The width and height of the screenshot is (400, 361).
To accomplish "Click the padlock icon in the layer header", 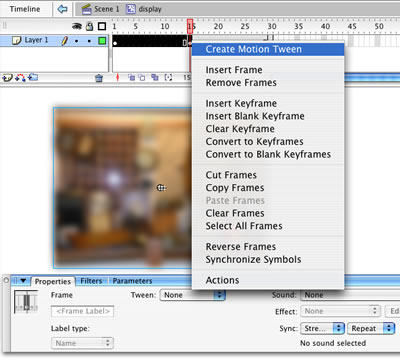I will coord(89,26).
